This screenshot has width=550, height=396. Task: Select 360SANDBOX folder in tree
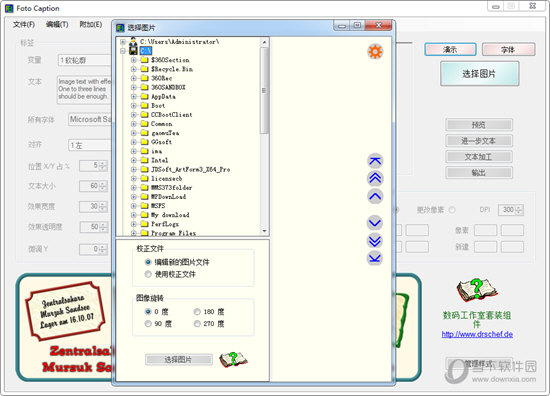coord(168,87)
